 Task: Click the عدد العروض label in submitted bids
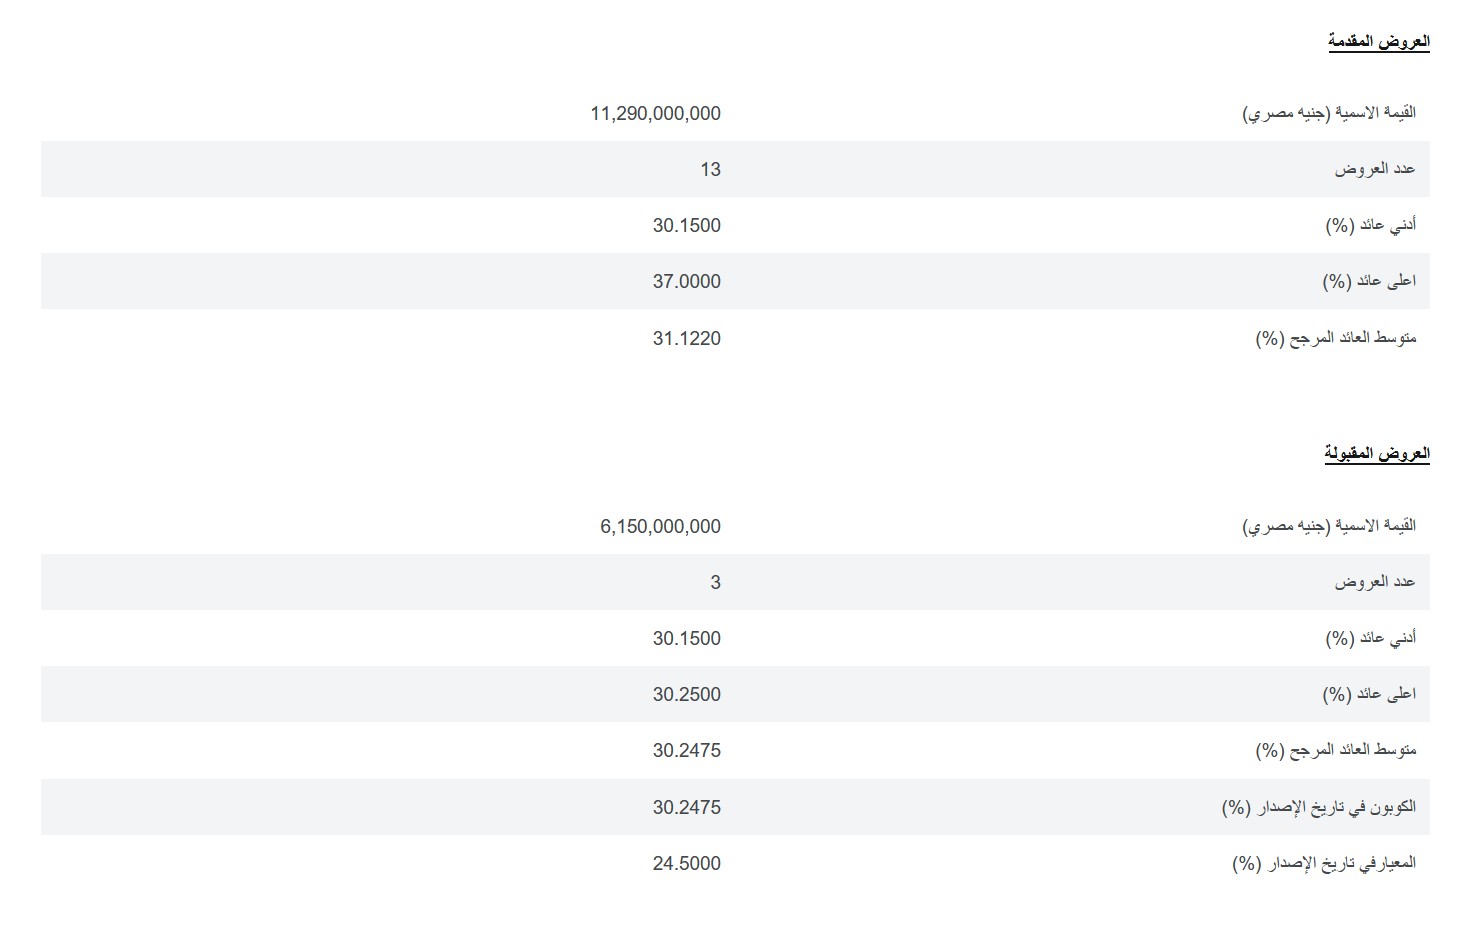pos(1375,169)
